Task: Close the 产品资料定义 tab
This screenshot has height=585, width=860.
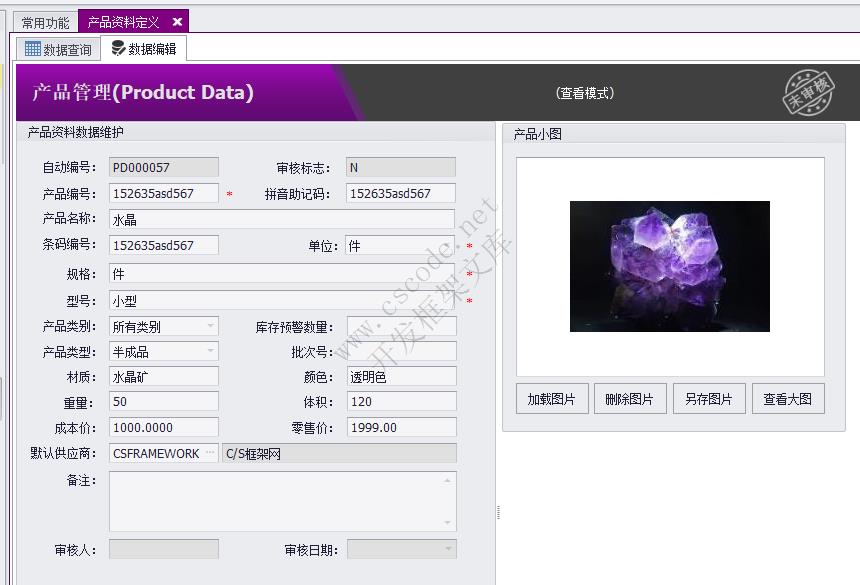Action: [x=176, y=19]
